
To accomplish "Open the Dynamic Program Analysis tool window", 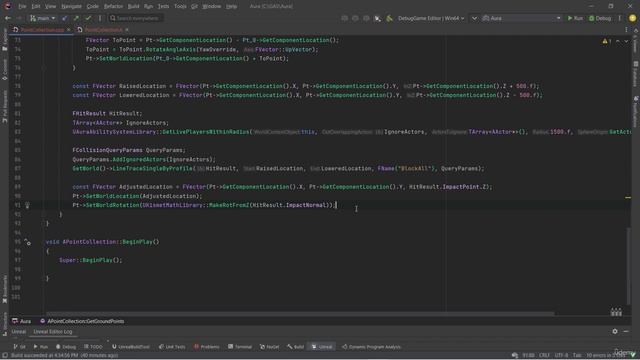I will tap(371, 347).
